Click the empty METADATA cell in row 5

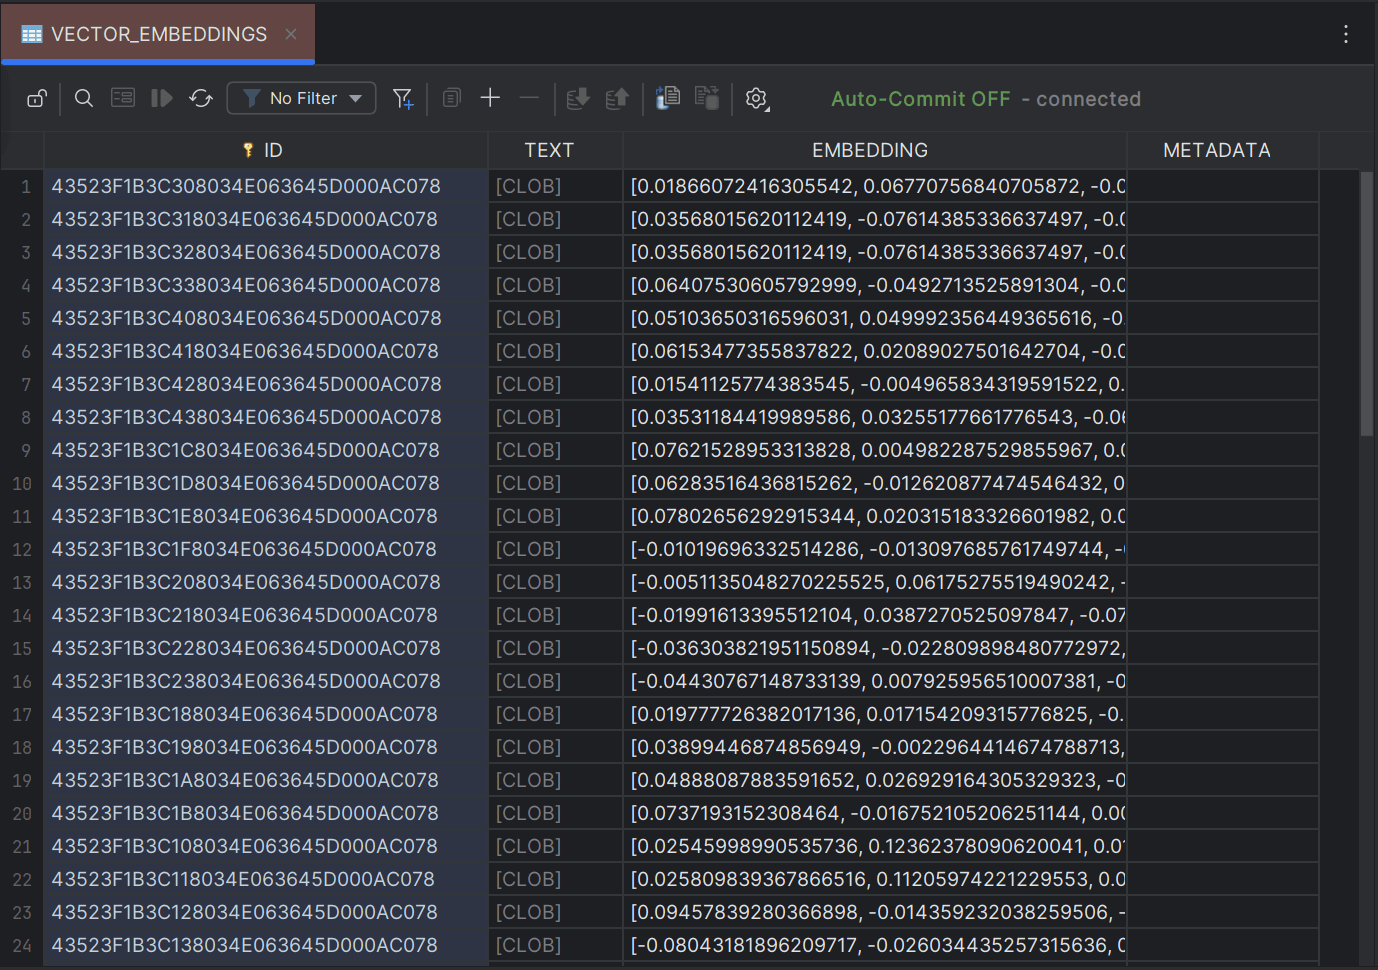tap(1223, 318)
